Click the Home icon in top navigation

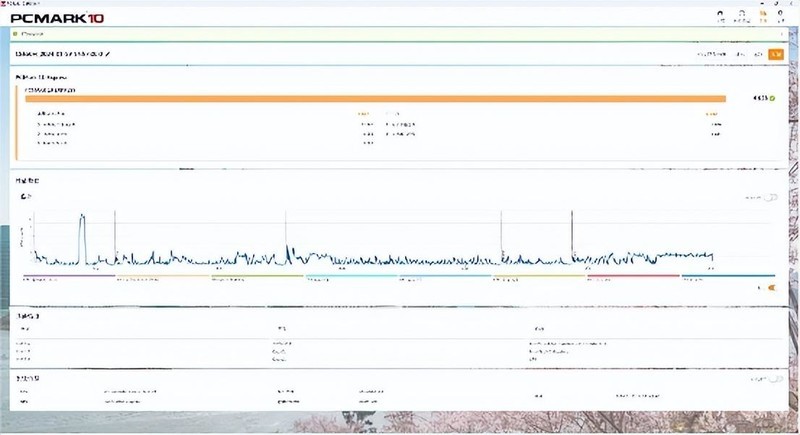coord(720,16)
